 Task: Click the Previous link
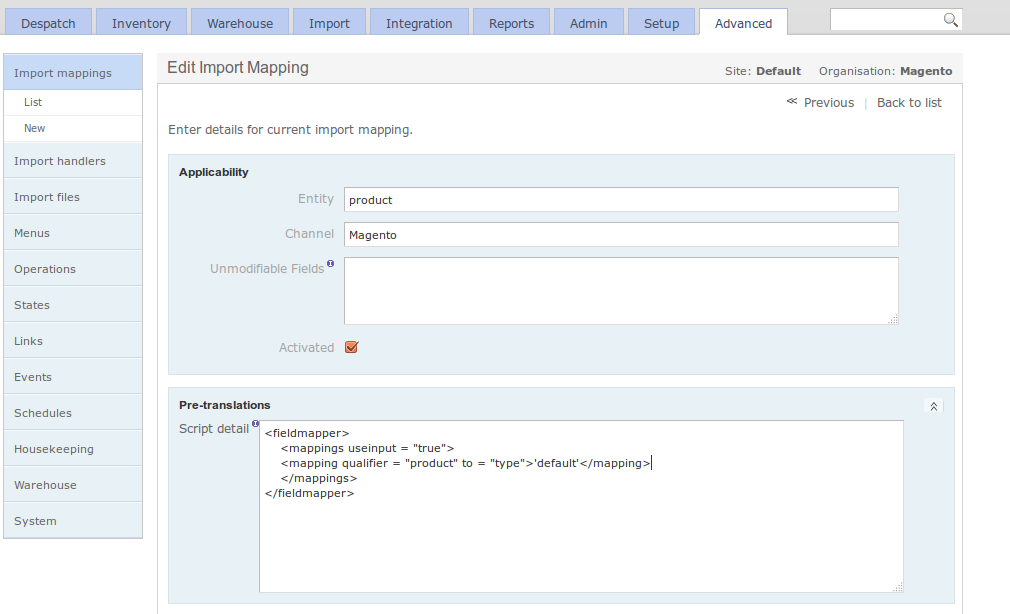(828, 102)
